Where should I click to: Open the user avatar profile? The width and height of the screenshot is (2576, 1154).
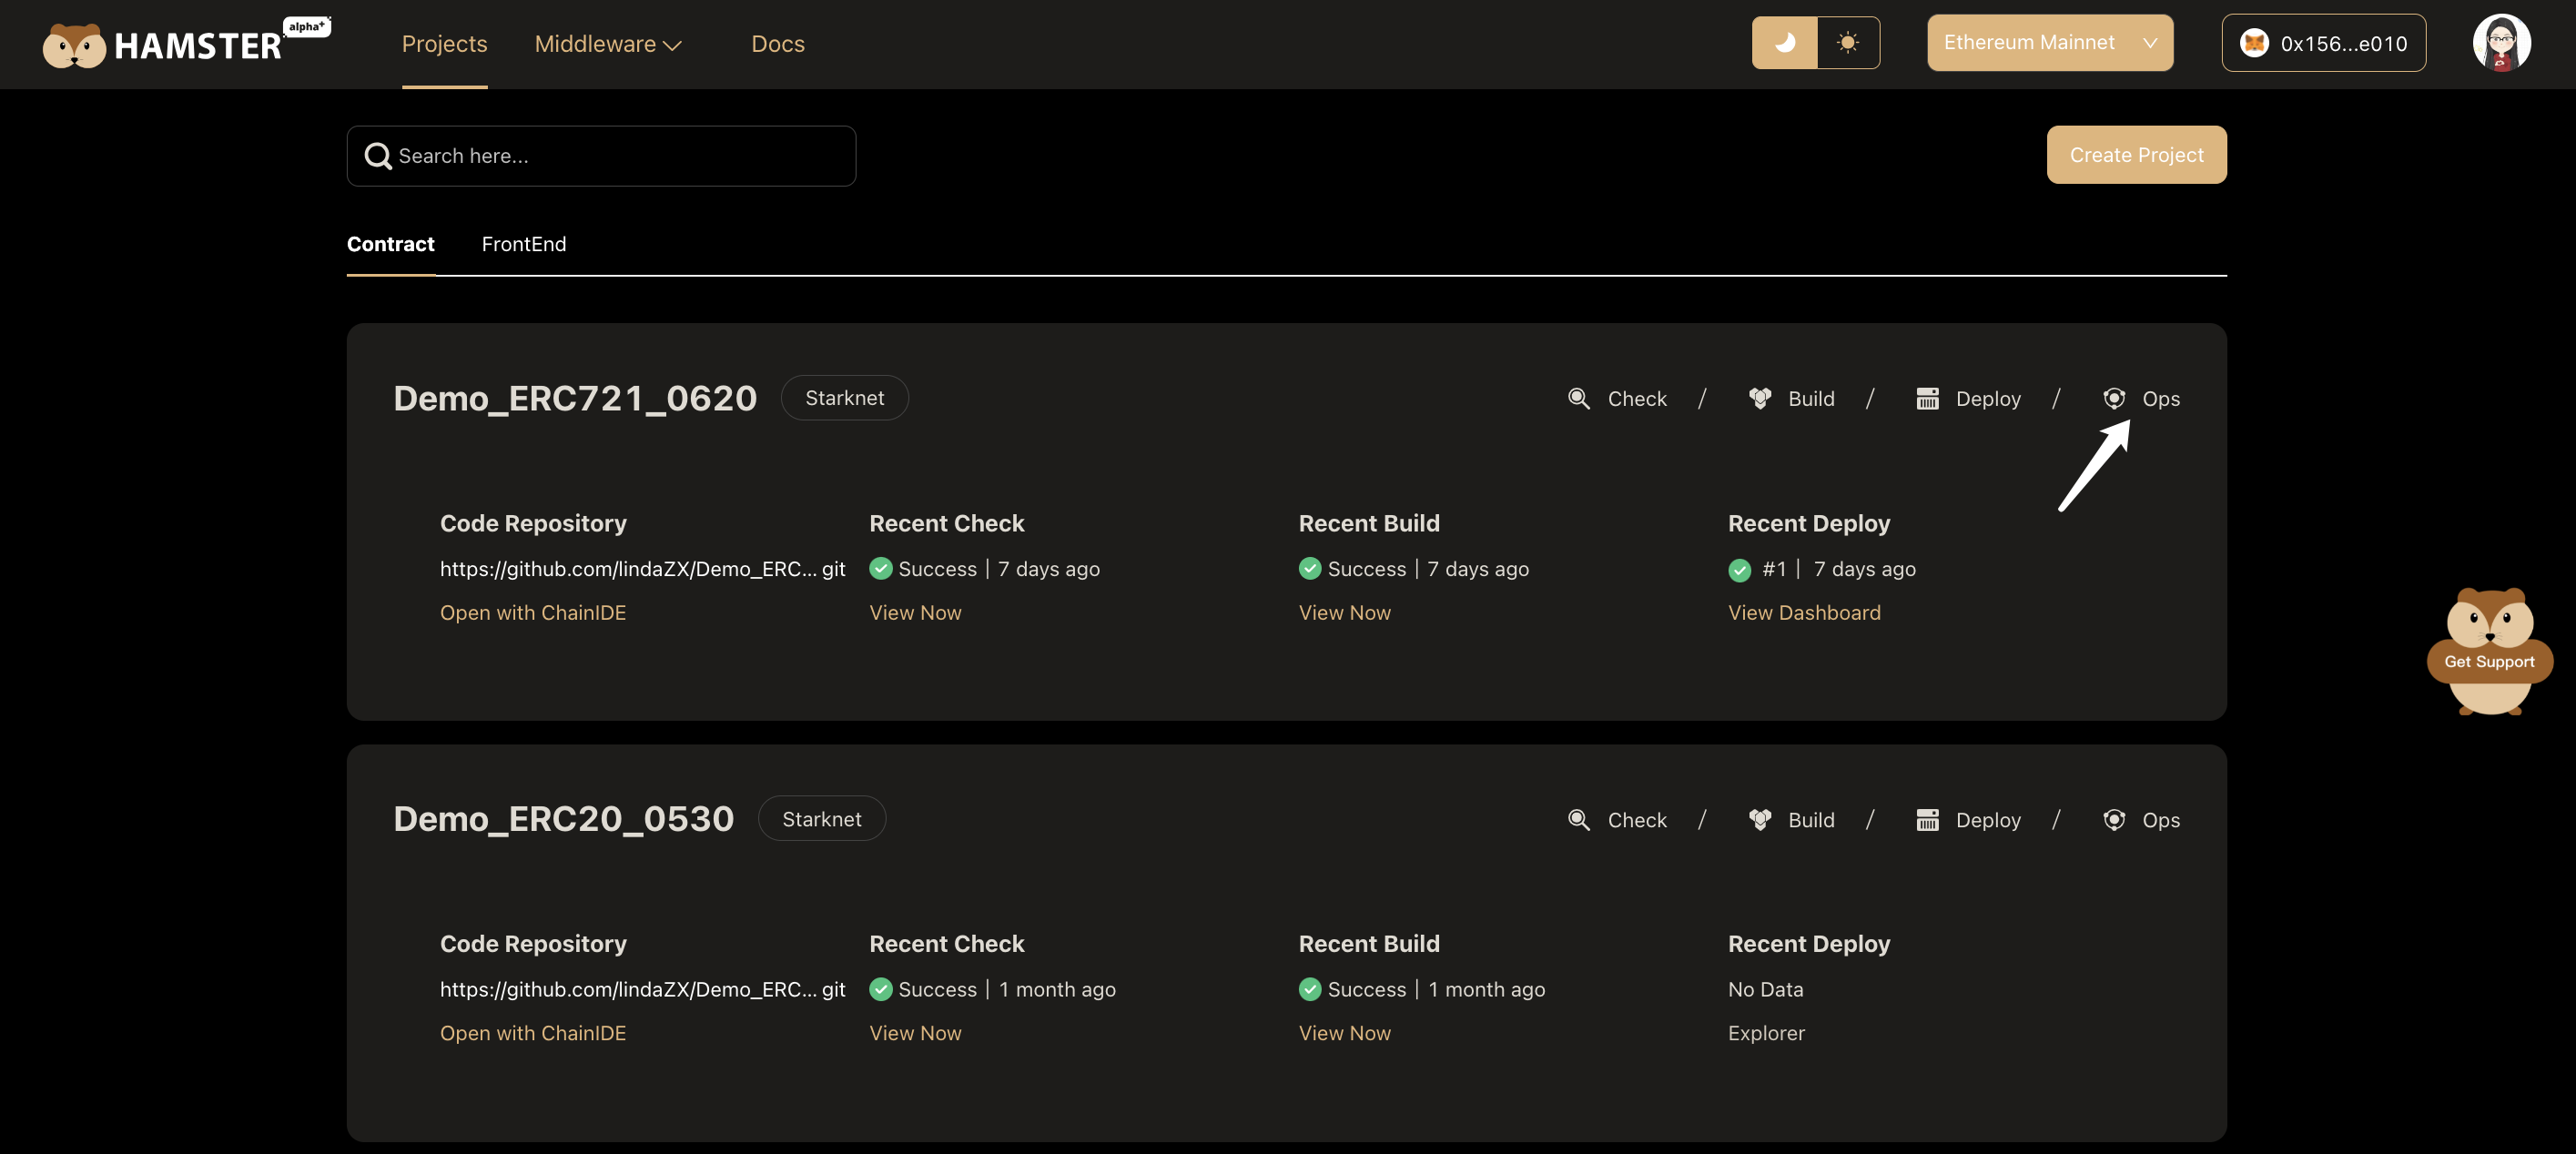point(2501,43)
